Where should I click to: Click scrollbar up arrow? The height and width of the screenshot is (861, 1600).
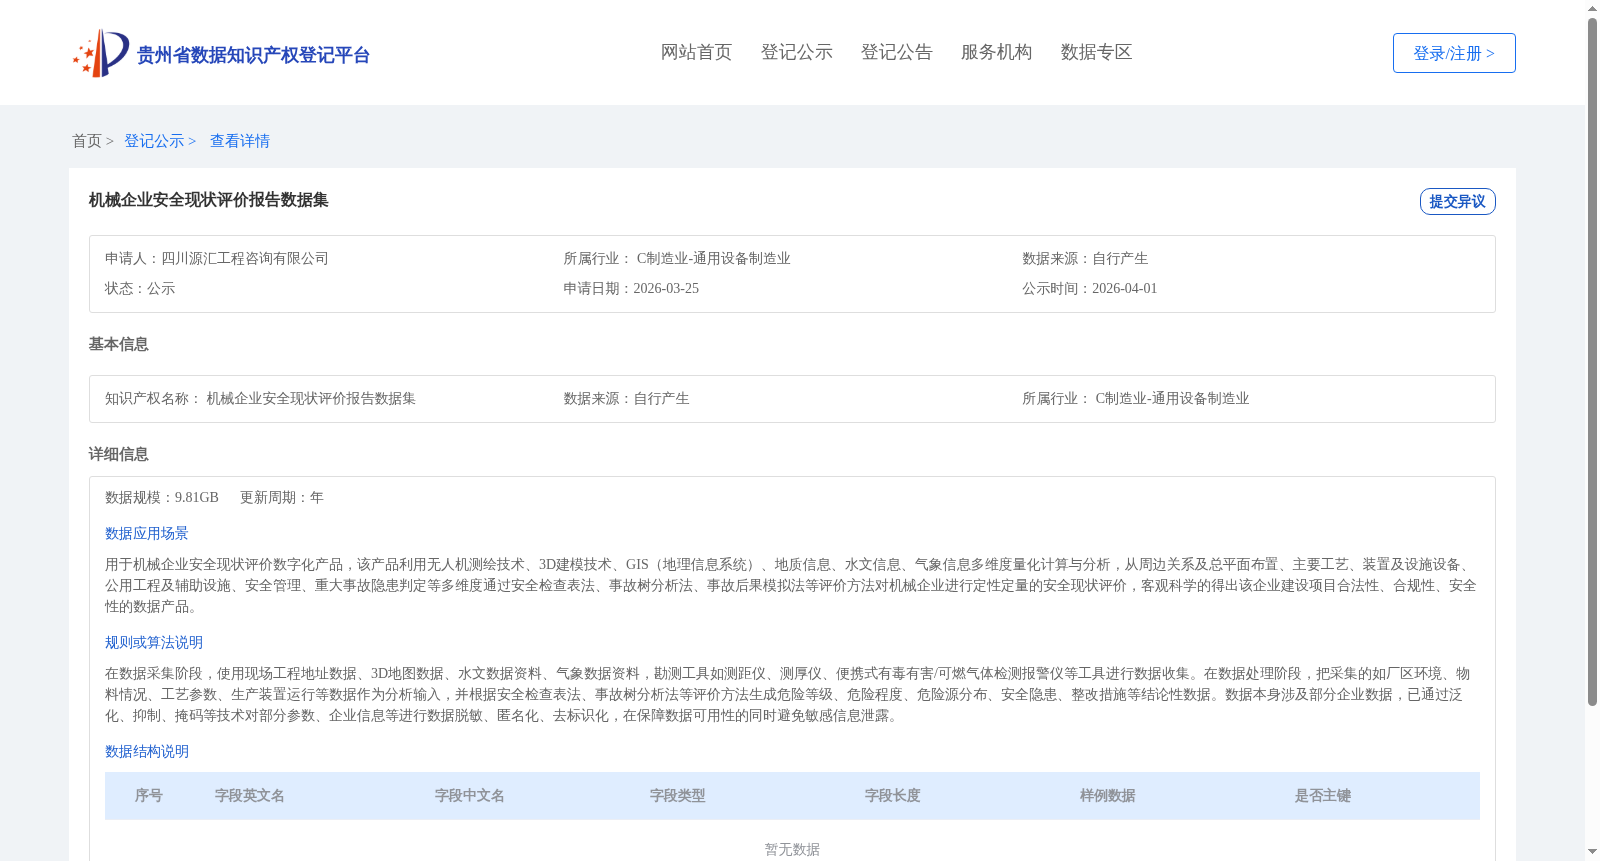[1592, 8]
